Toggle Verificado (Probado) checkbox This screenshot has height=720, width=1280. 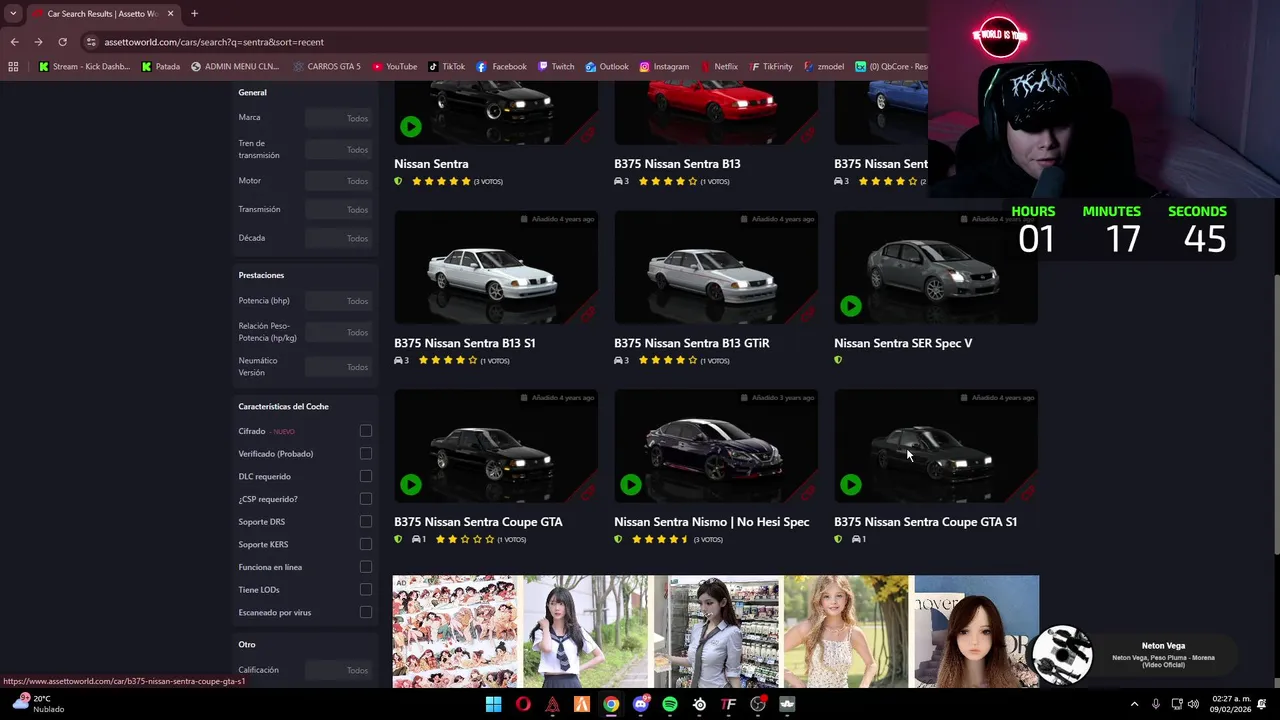coord(366,454)
